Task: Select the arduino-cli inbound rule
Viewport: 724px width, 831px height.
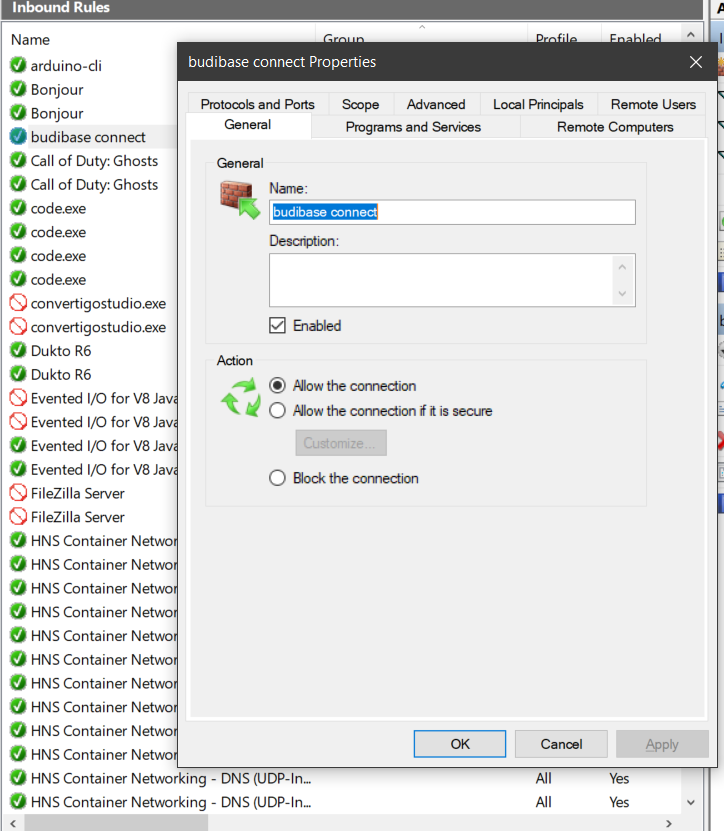Action: (66, 66)
